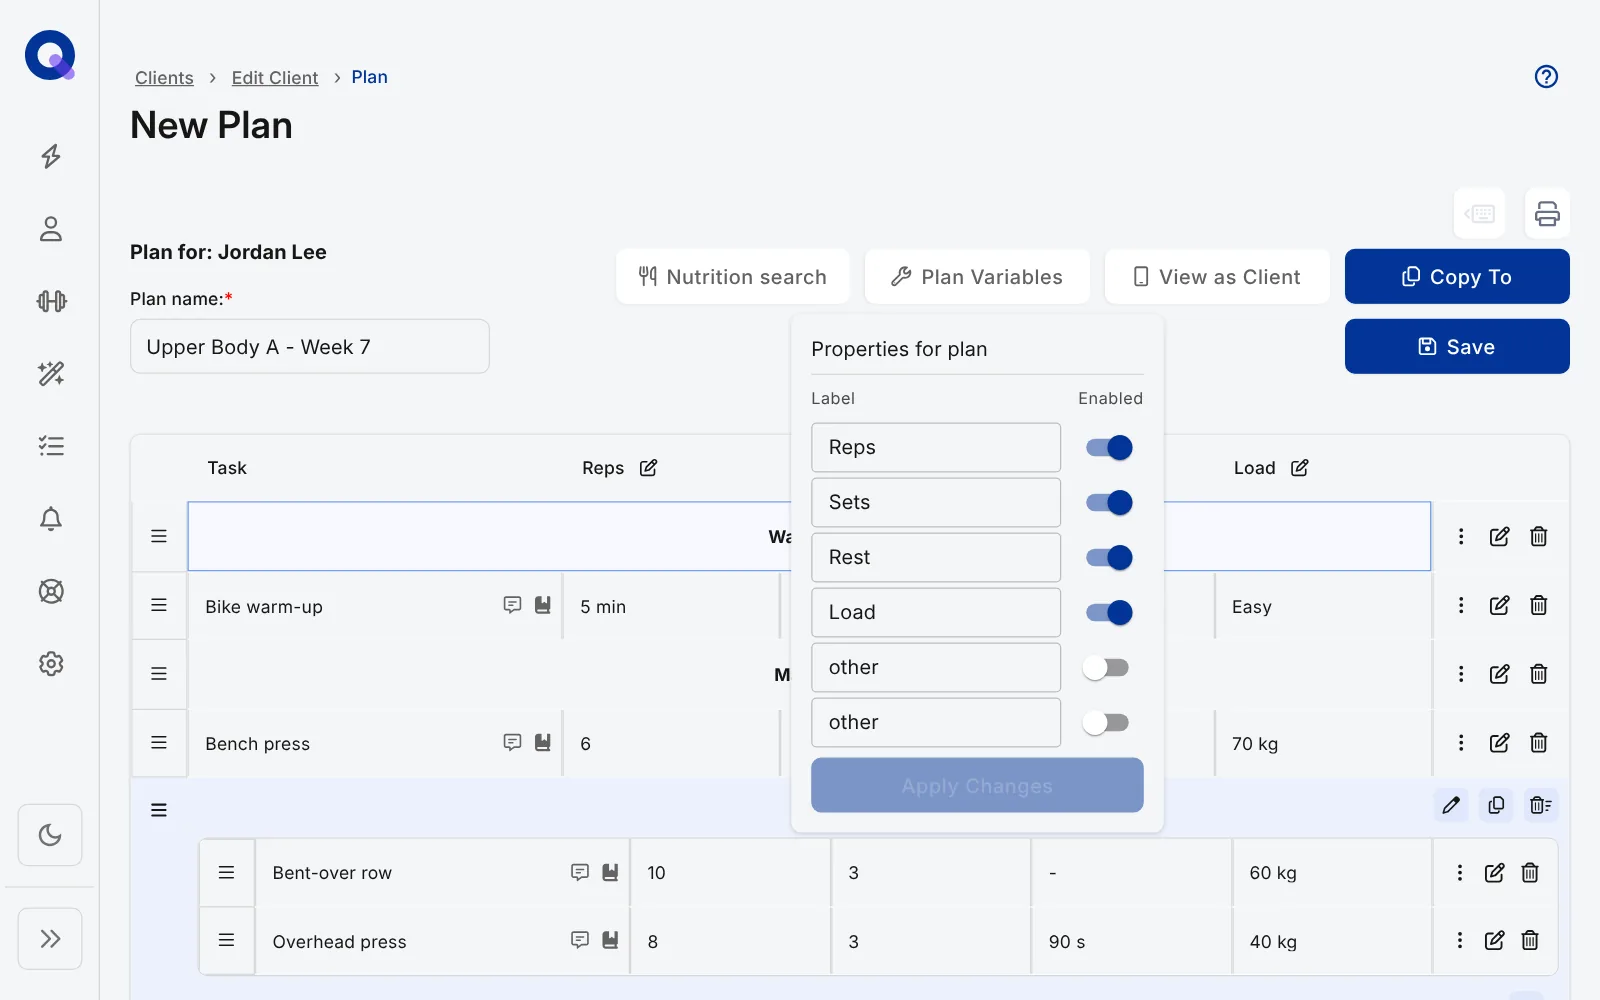This screenshot has height=1000, width=1600.
Task: Open the three-dot menu for Bike warm-up
Action: pos(1461,605)
